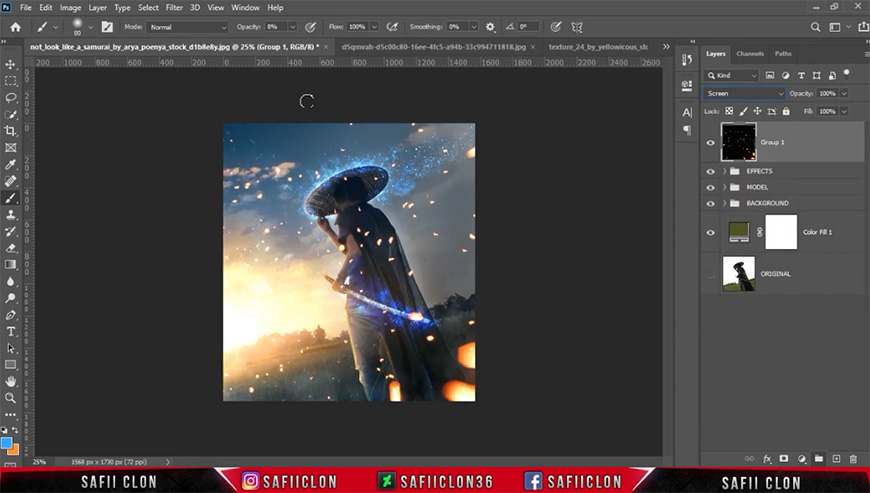
Task: Switch to the Channels tab
Action: tap(750, 54)
